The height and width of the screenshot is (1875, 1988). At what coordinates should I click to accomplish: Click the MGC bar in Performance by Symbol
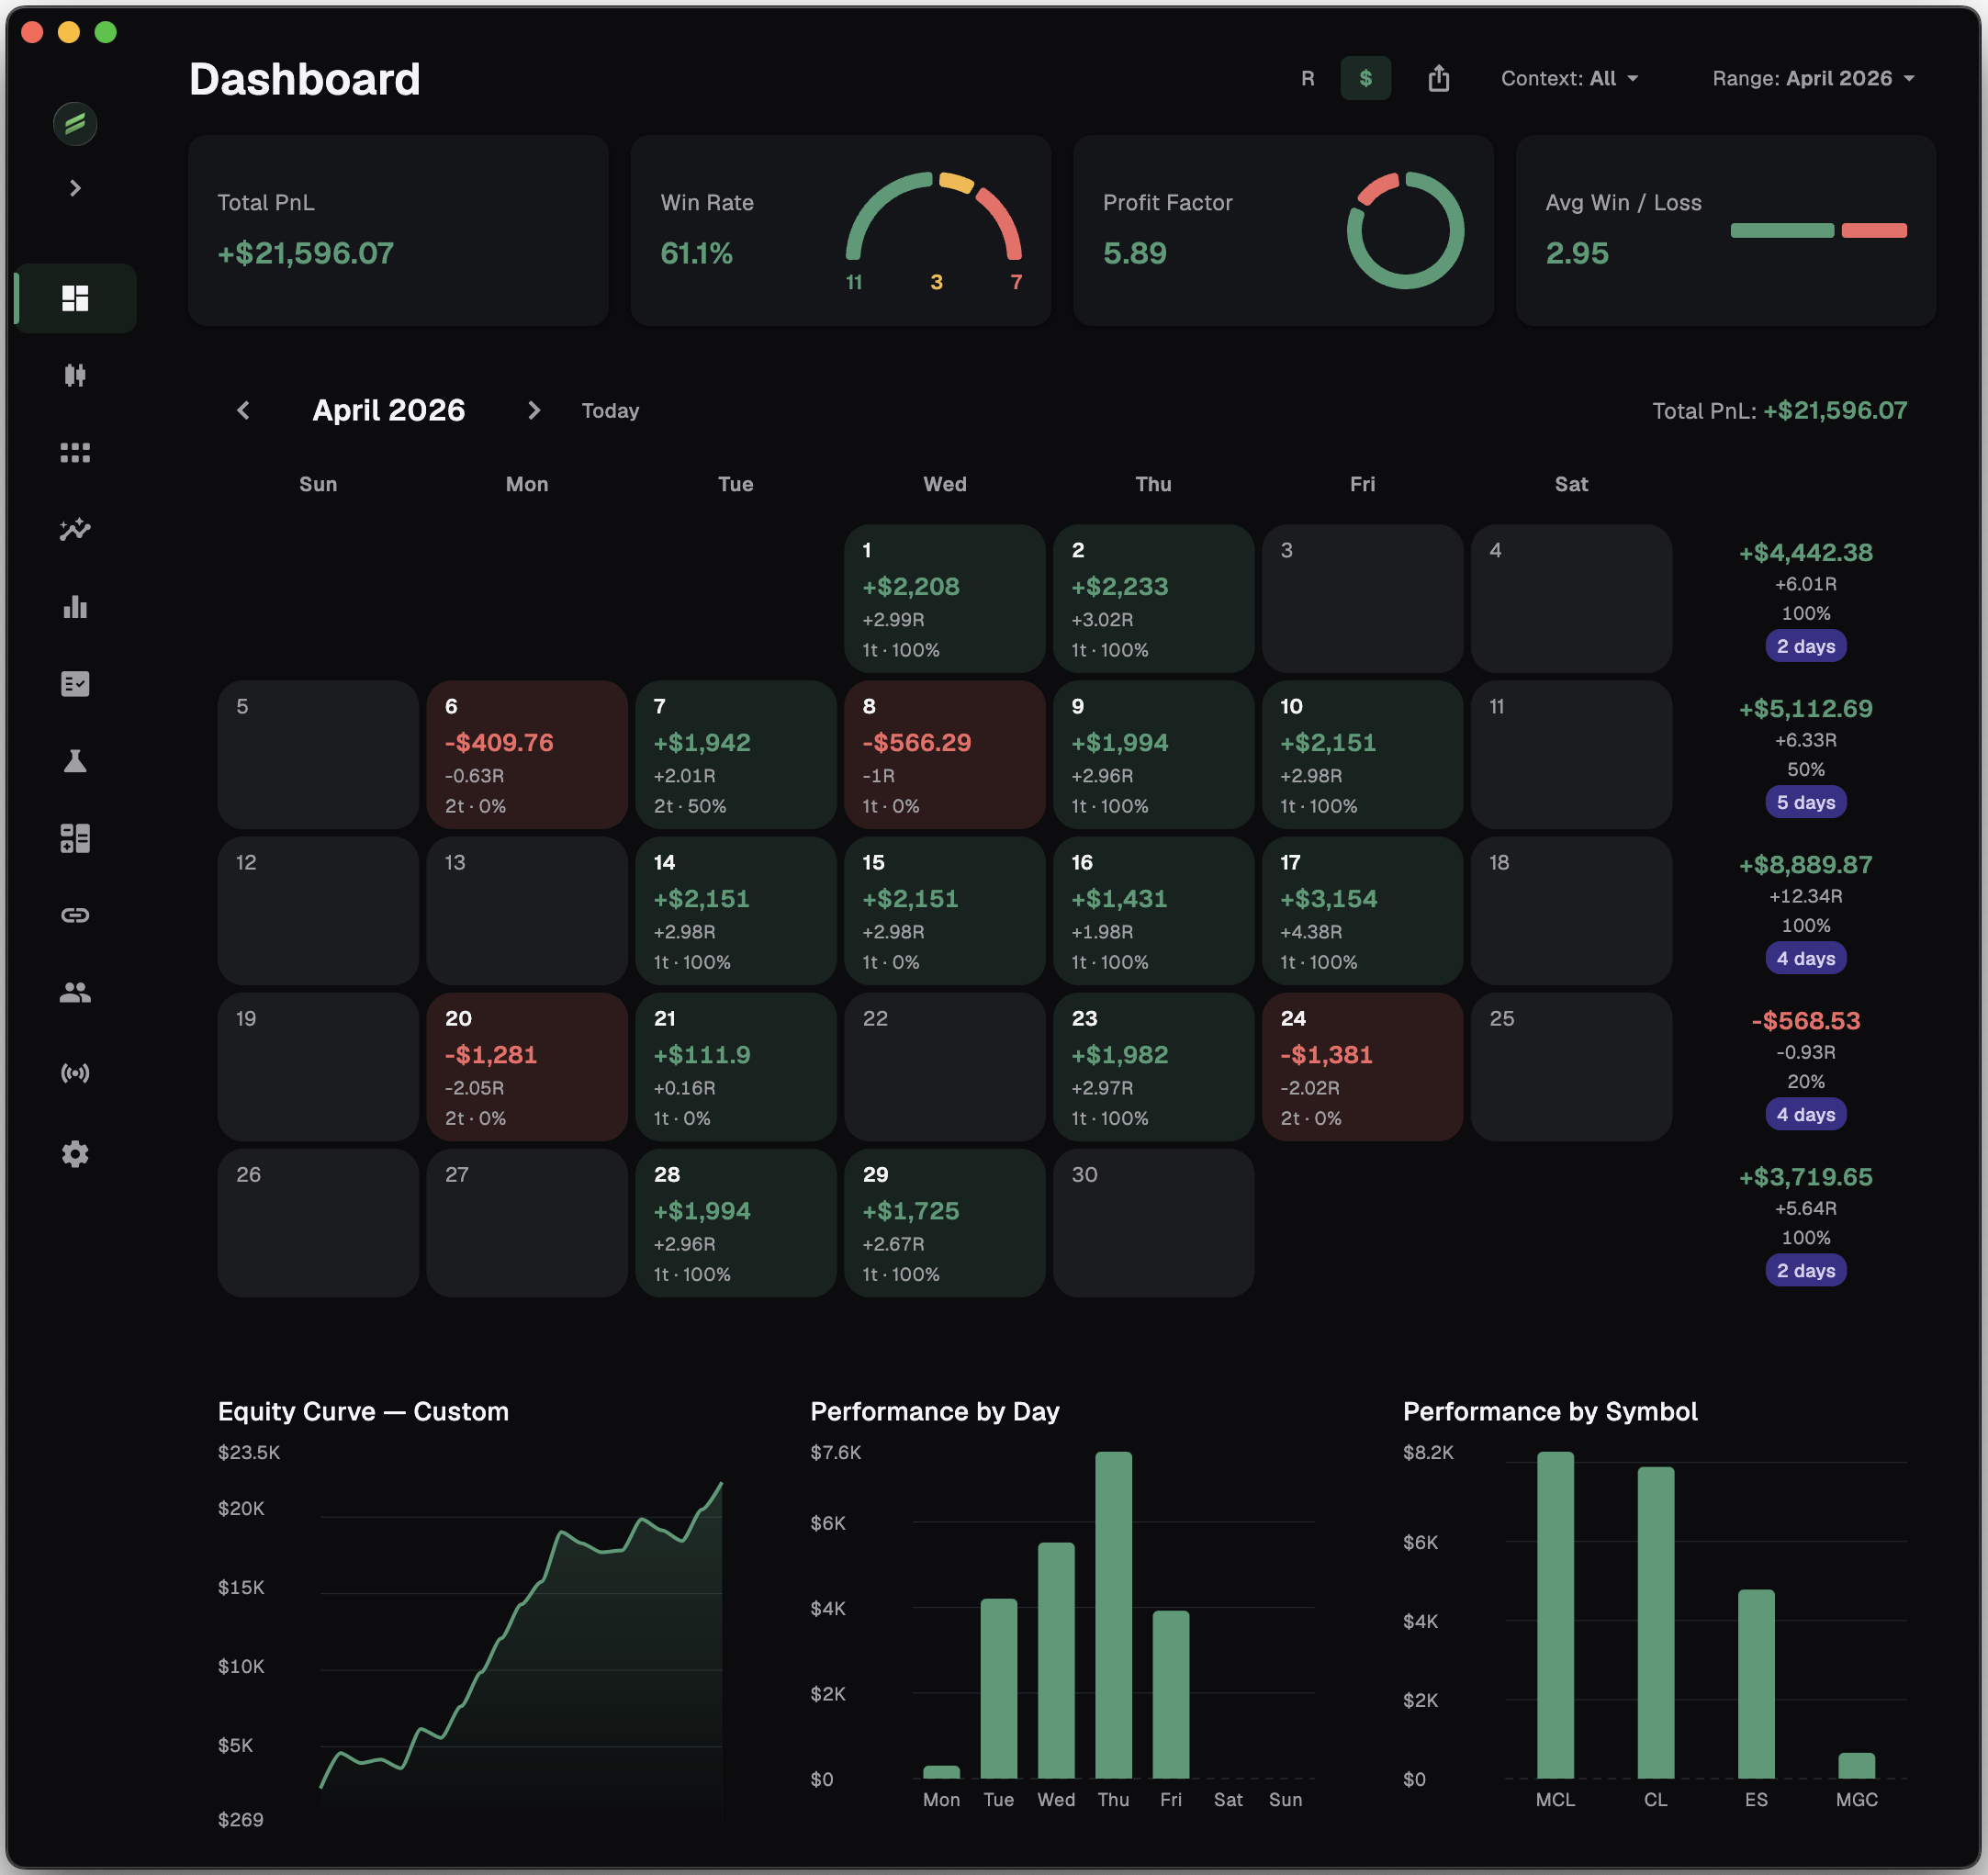pyautogui.click(x=1856, y=1765)
